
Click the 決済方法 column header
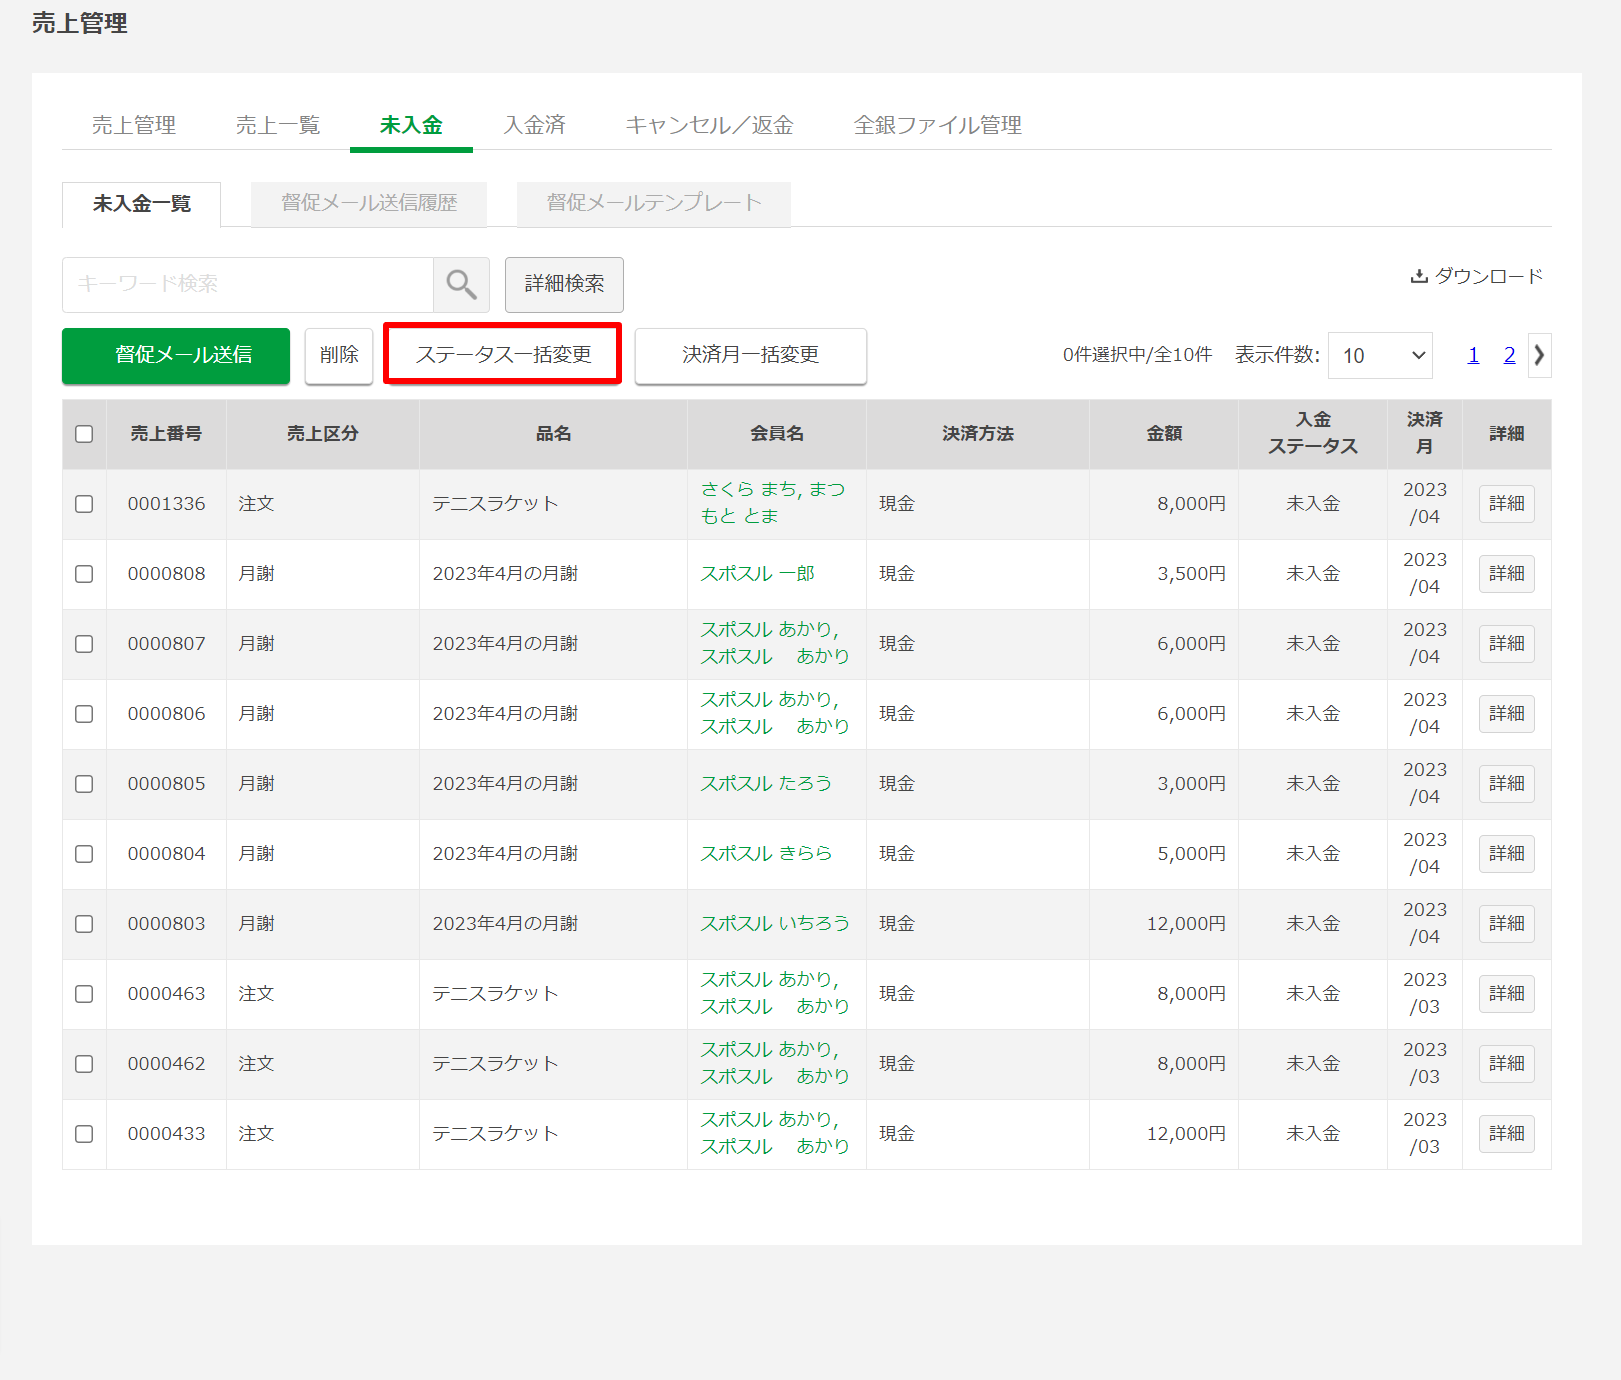pyautogui.click(x=978, y=434)
